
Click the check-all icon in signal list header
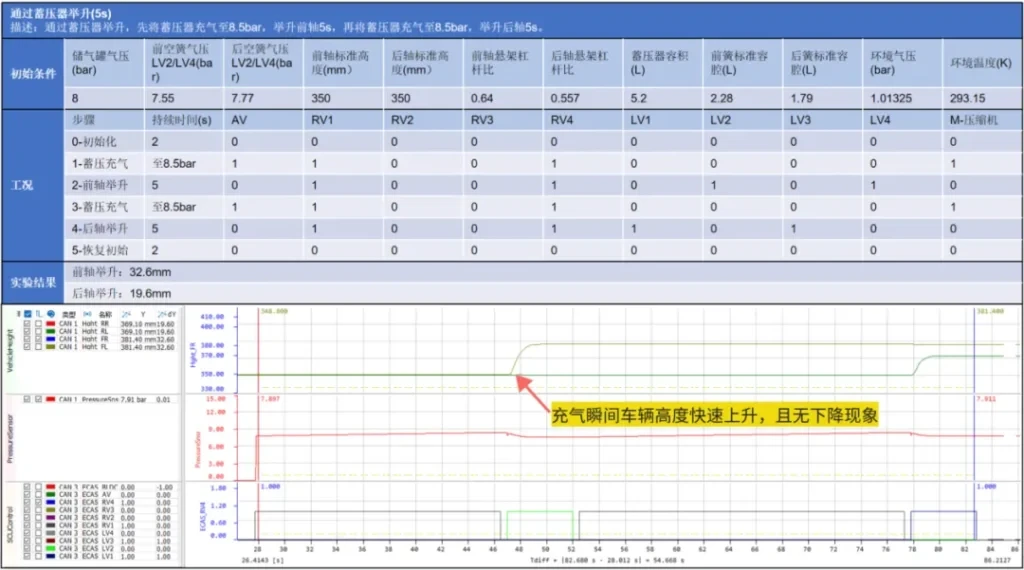[26, 313]
